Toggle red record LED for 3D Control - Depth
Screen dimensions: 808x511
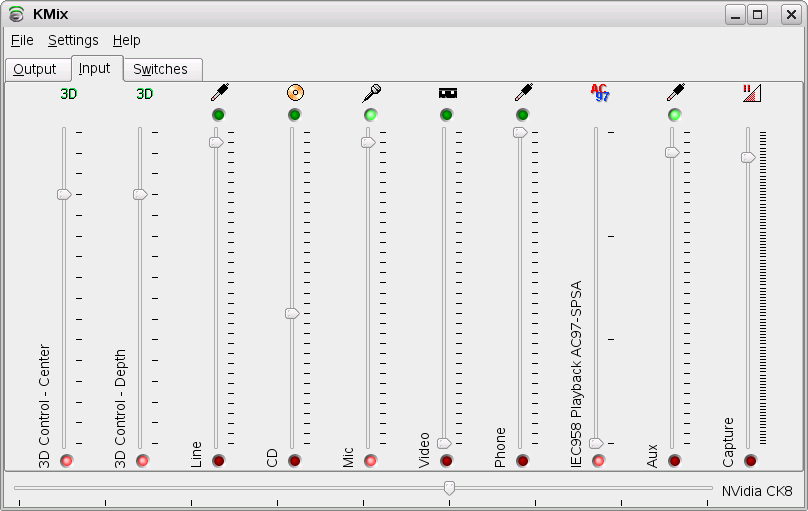[142, 461]
